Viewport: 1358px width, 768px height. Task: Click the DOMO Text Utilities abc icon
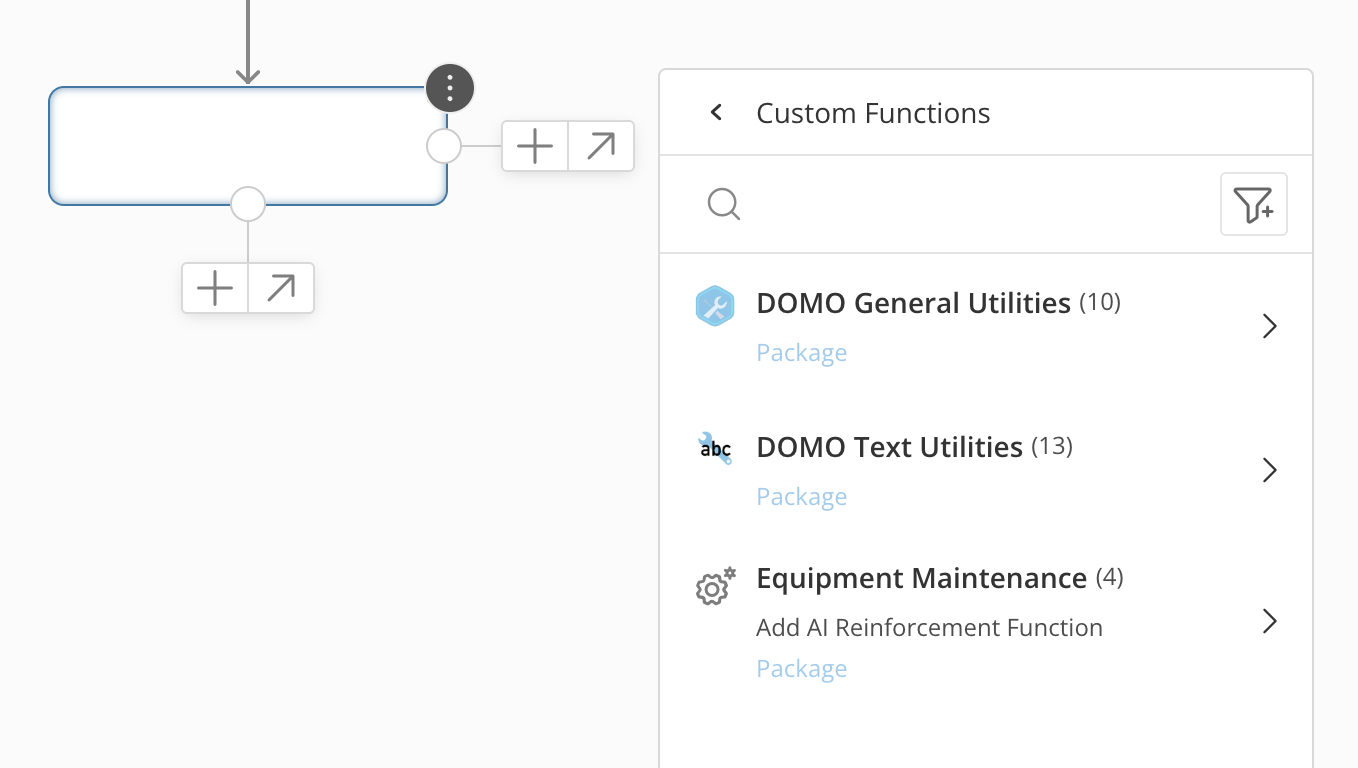(x=715, y=449)
